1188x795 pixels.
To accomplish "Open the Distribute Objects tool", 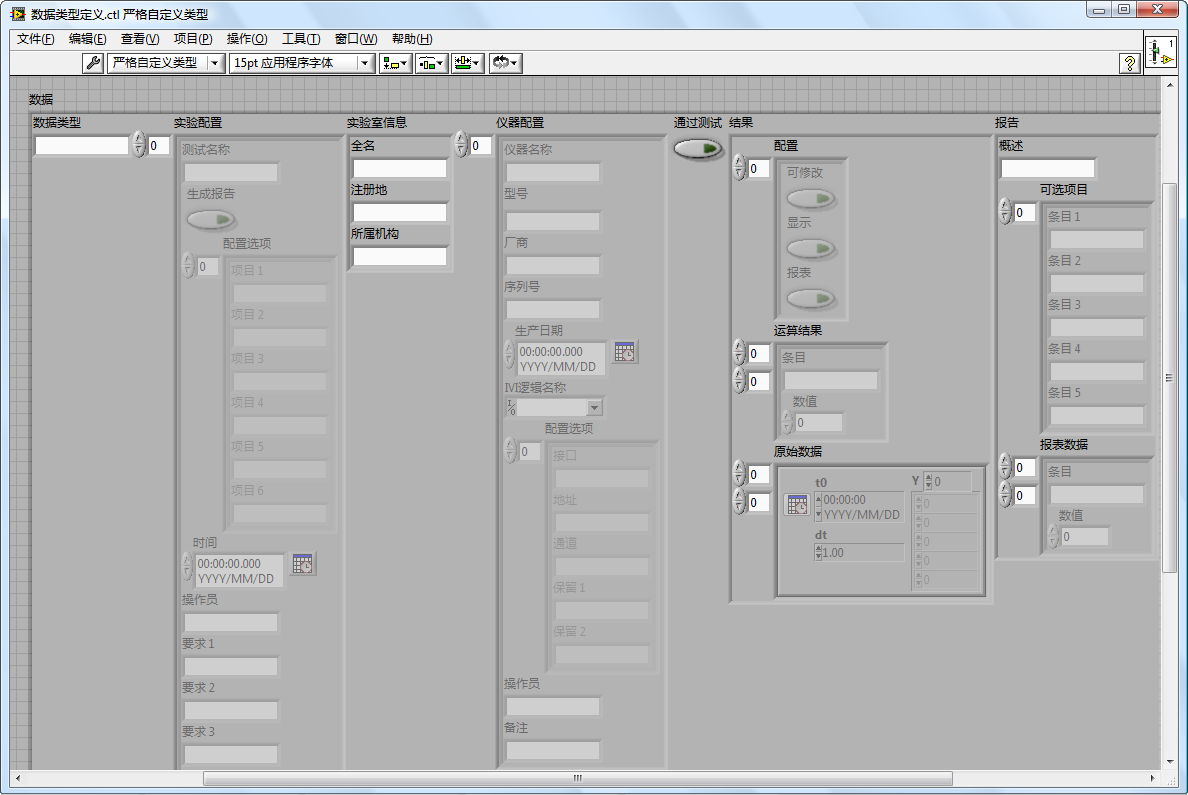I will click(432, 63).
